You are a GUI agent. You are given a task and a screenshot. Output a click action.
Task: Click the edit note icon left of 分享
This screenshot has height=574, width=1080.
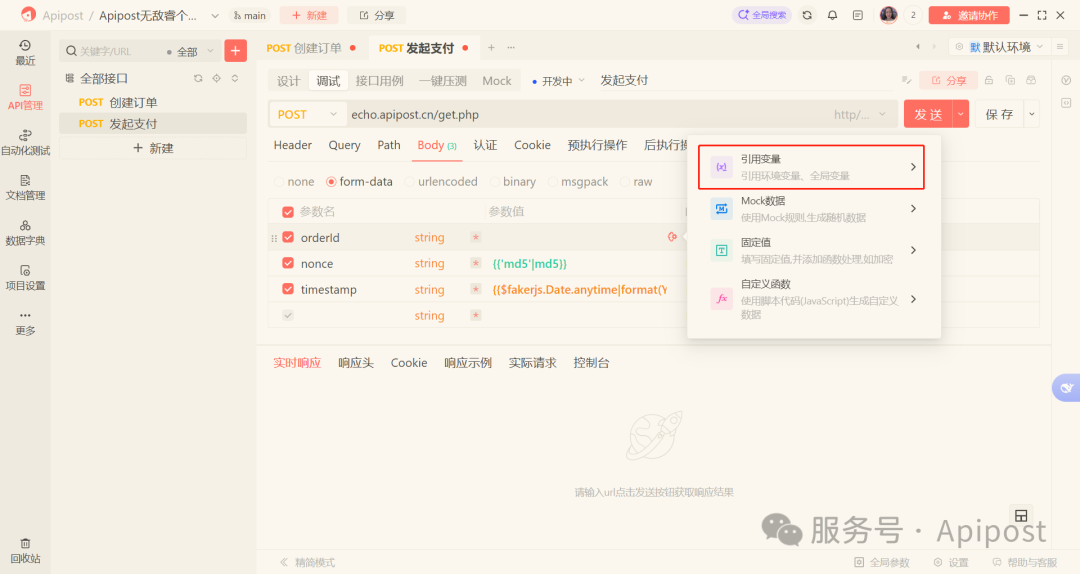[906, 80]
